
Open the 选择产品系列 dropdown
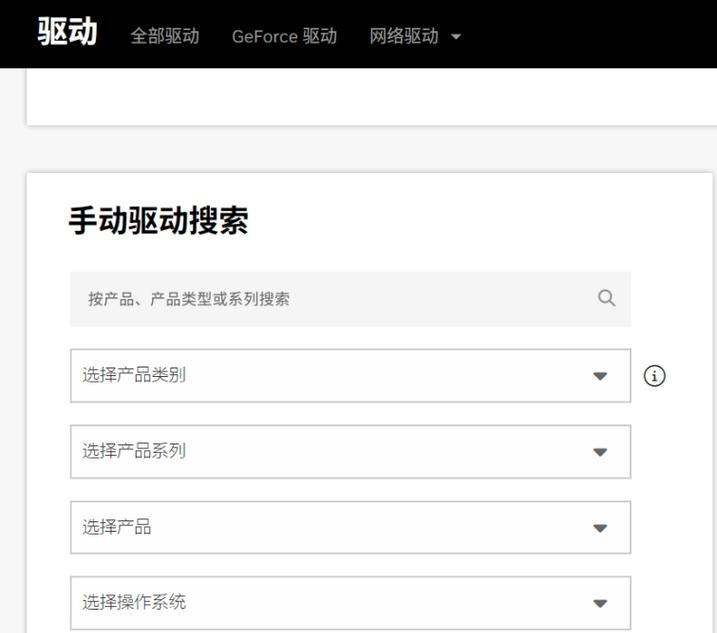pos(350,451)
